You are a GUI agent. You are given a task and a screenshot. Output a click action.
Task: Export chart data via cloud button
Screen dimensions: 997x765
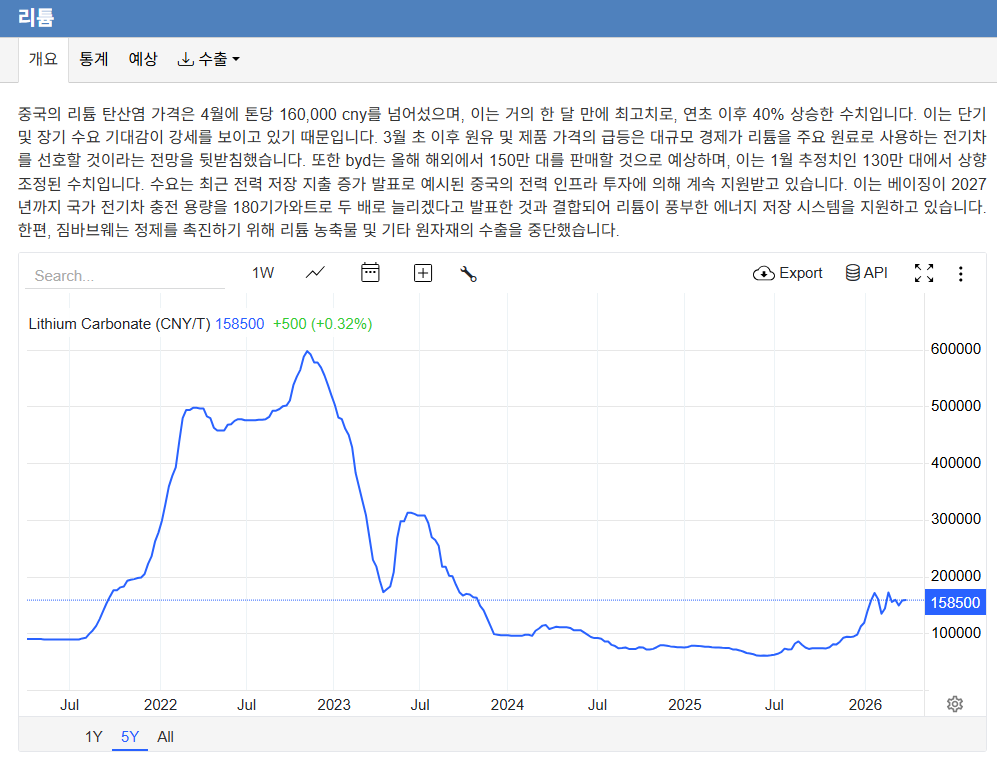pos(788,273)
